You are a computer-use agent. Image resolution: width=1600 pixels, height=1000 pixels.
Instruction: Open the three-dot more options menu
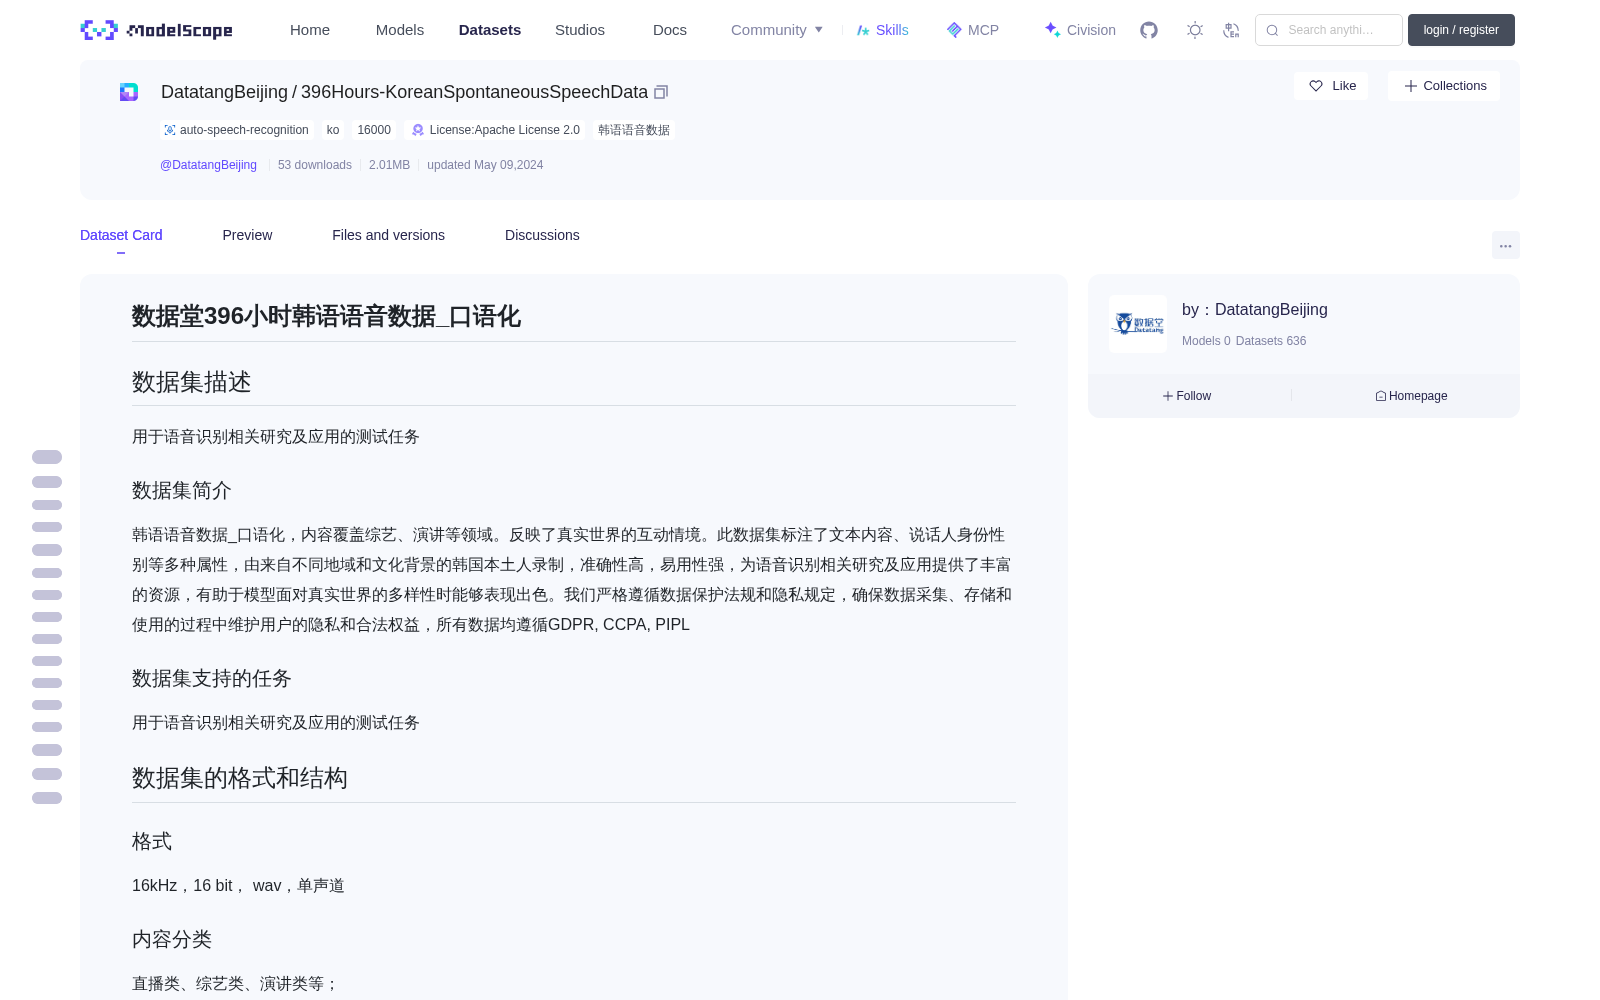coord(1505,245)
